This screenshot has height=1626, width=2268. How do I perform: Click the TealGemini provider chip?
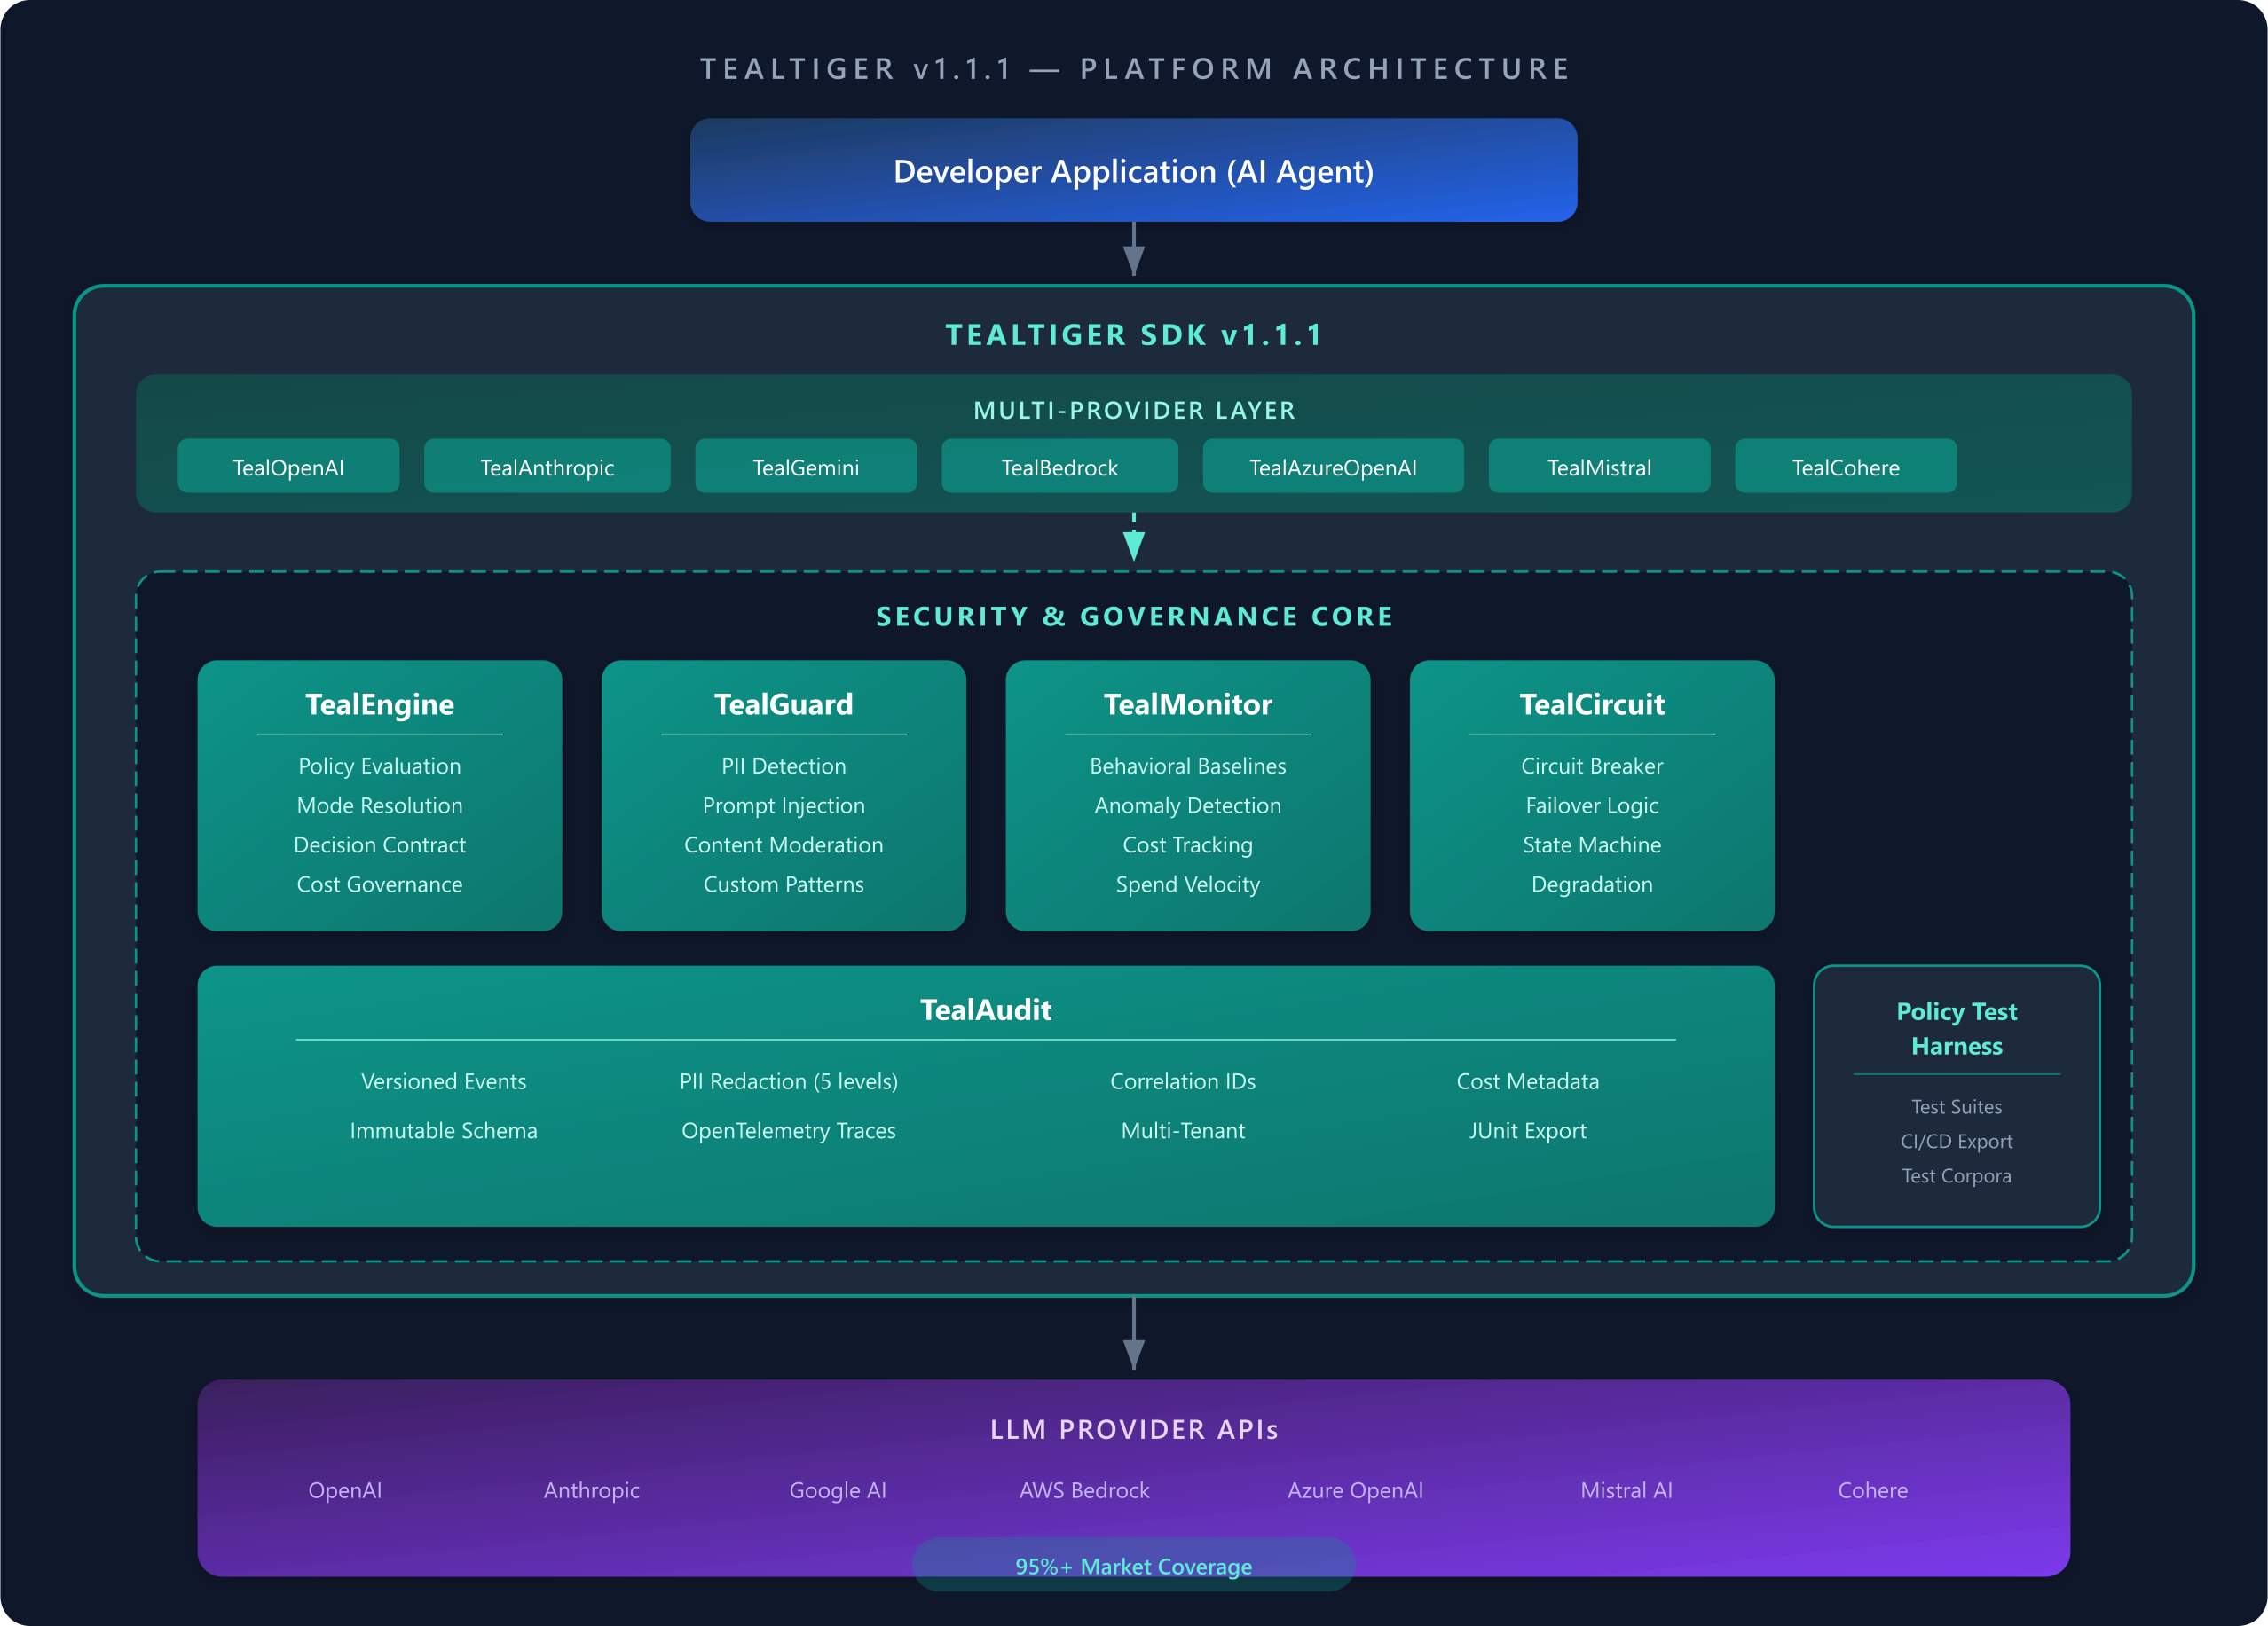[805, 467]
